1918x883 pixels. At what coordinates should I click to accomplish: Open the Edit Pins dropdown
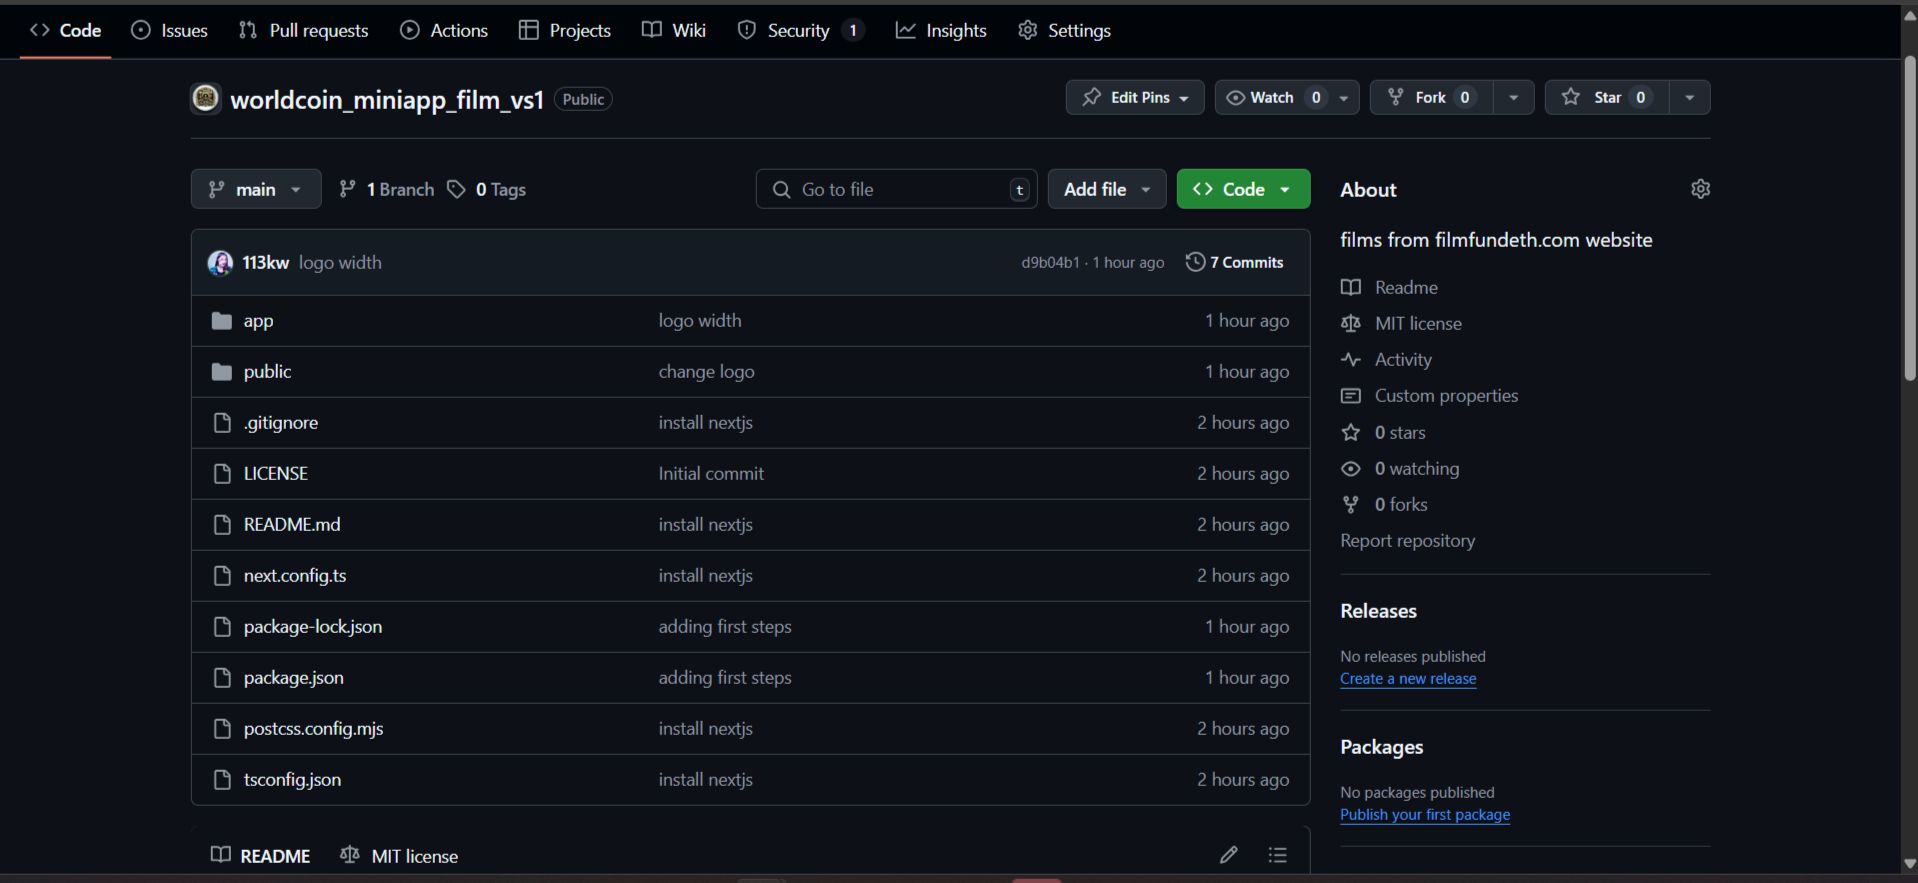[1135, 97]
